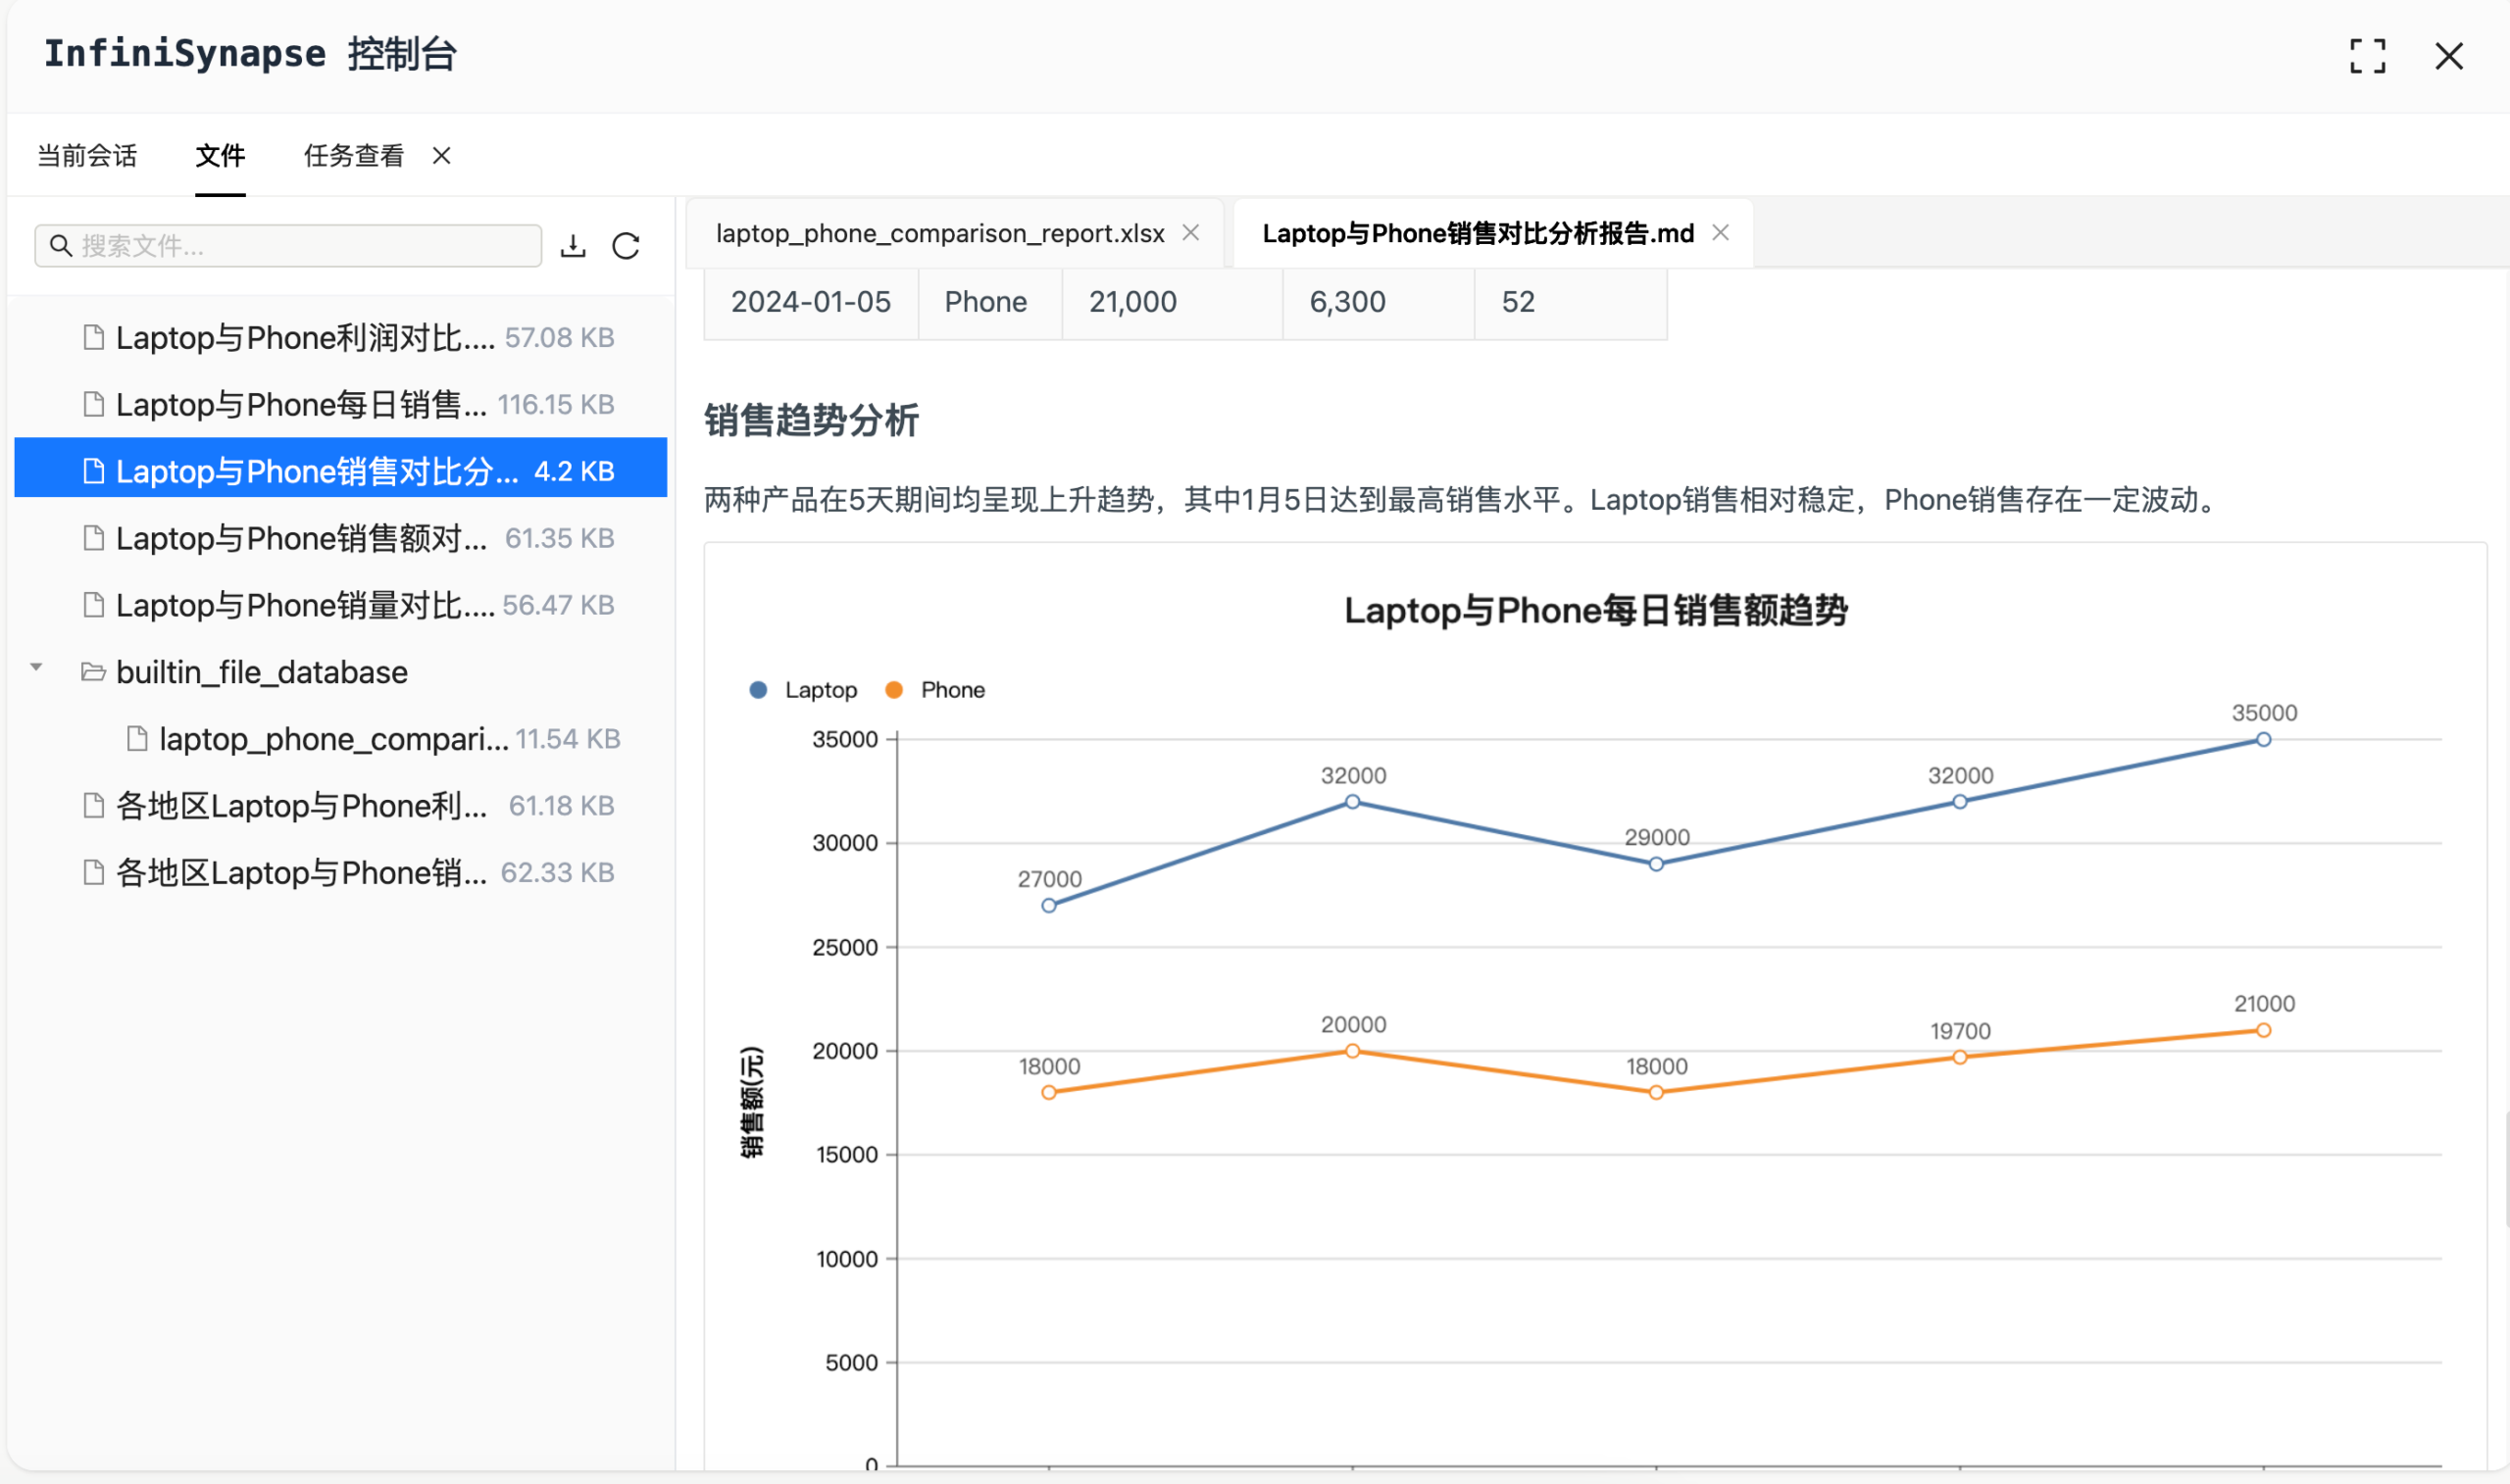This screenshot has height=1484, width=2510.
Task: Switch to the 当前会话 tab
Action: click(x=86, y=155)
